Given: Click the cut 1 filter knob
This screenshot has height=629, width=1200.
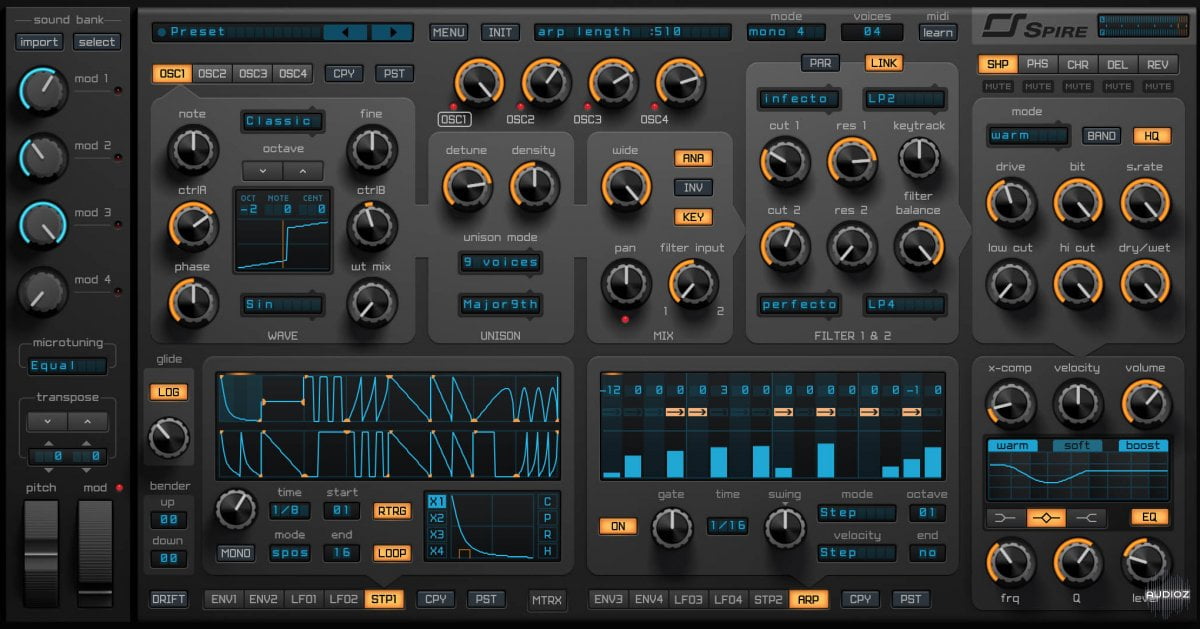Looking at the screenshot, I should click(785, 162).
